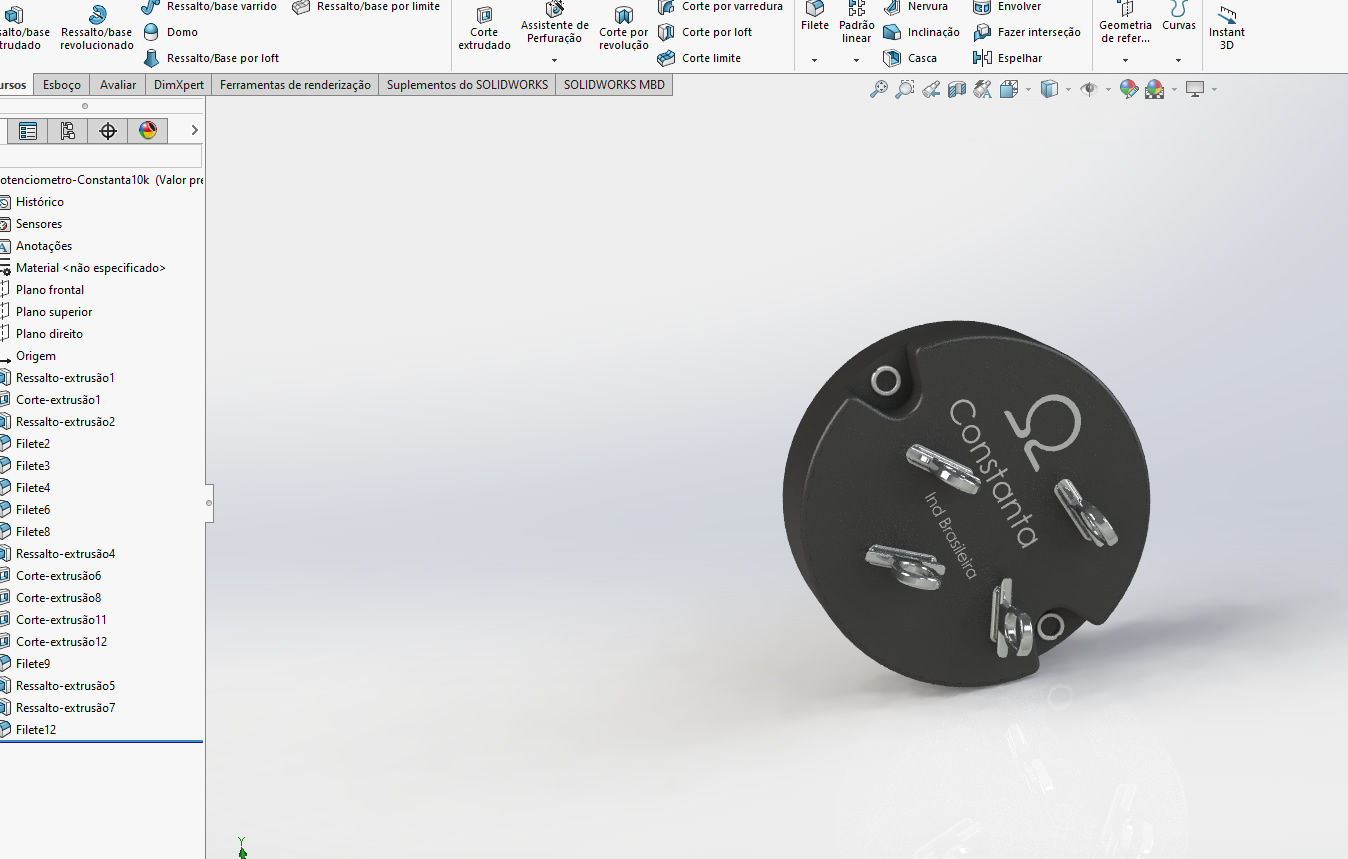Viewport: 1348px width, 859px height.
Task: Switch to Avaliar tab
Action: [x=118, y=85]
